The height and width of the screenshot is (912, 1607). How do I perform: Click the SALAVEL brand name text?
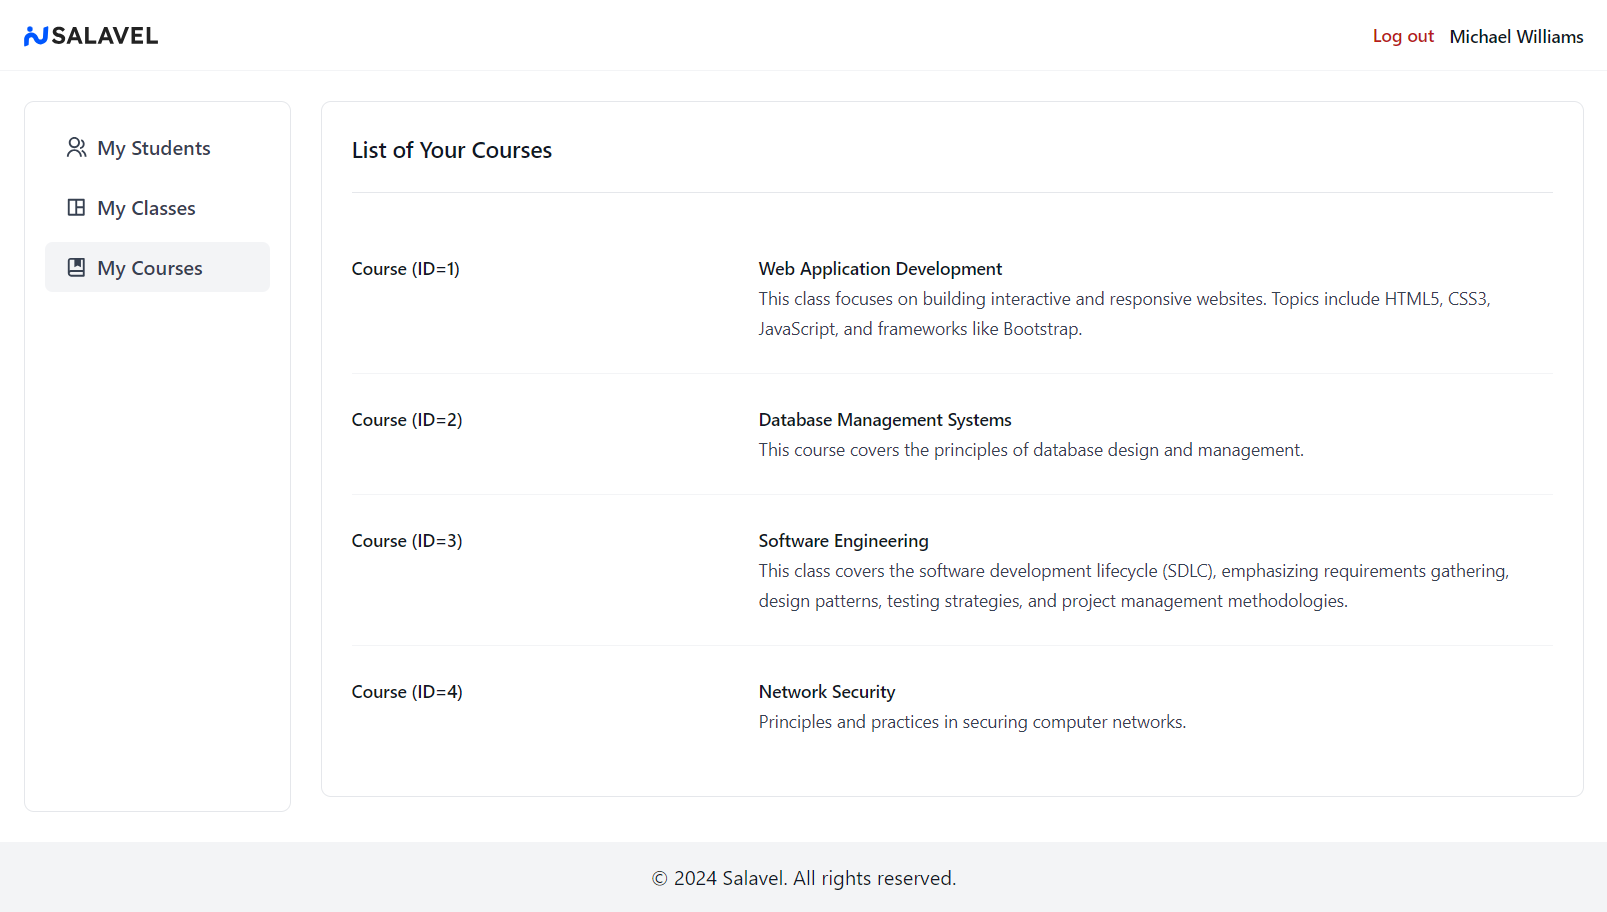105,36
